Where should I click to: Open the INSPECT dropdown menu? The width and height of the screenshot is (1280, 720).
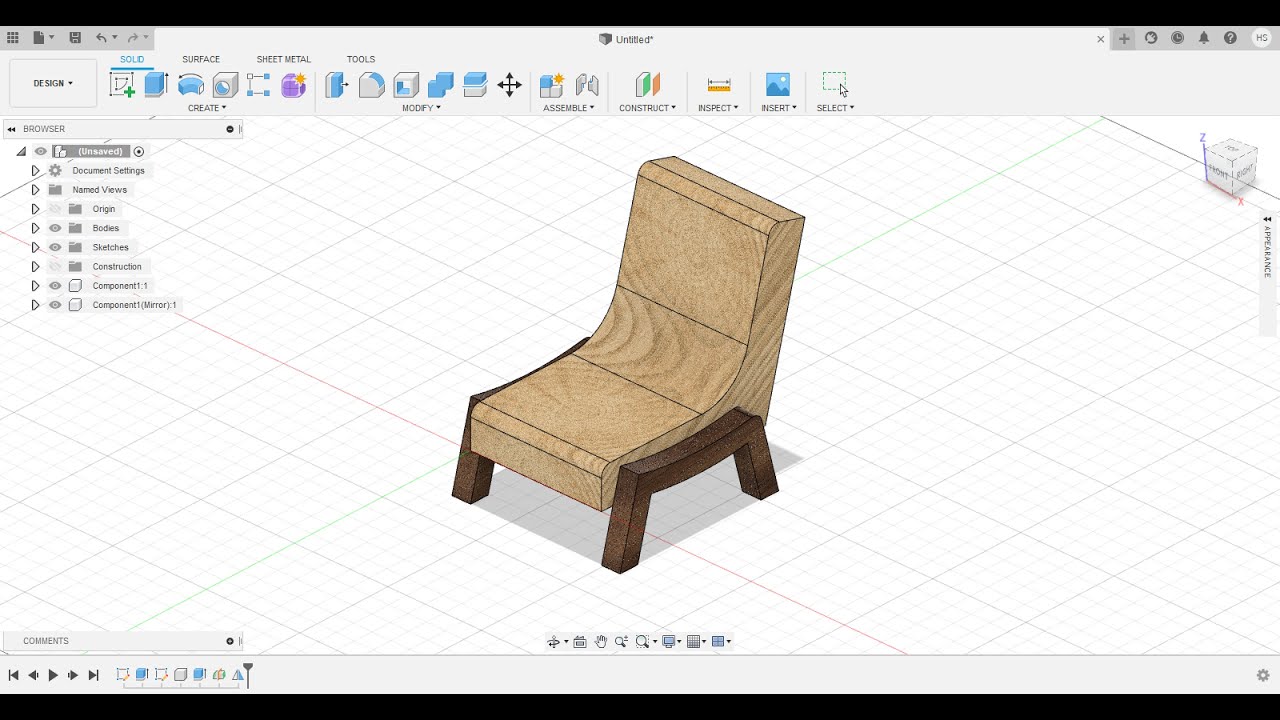pos(718,108)
